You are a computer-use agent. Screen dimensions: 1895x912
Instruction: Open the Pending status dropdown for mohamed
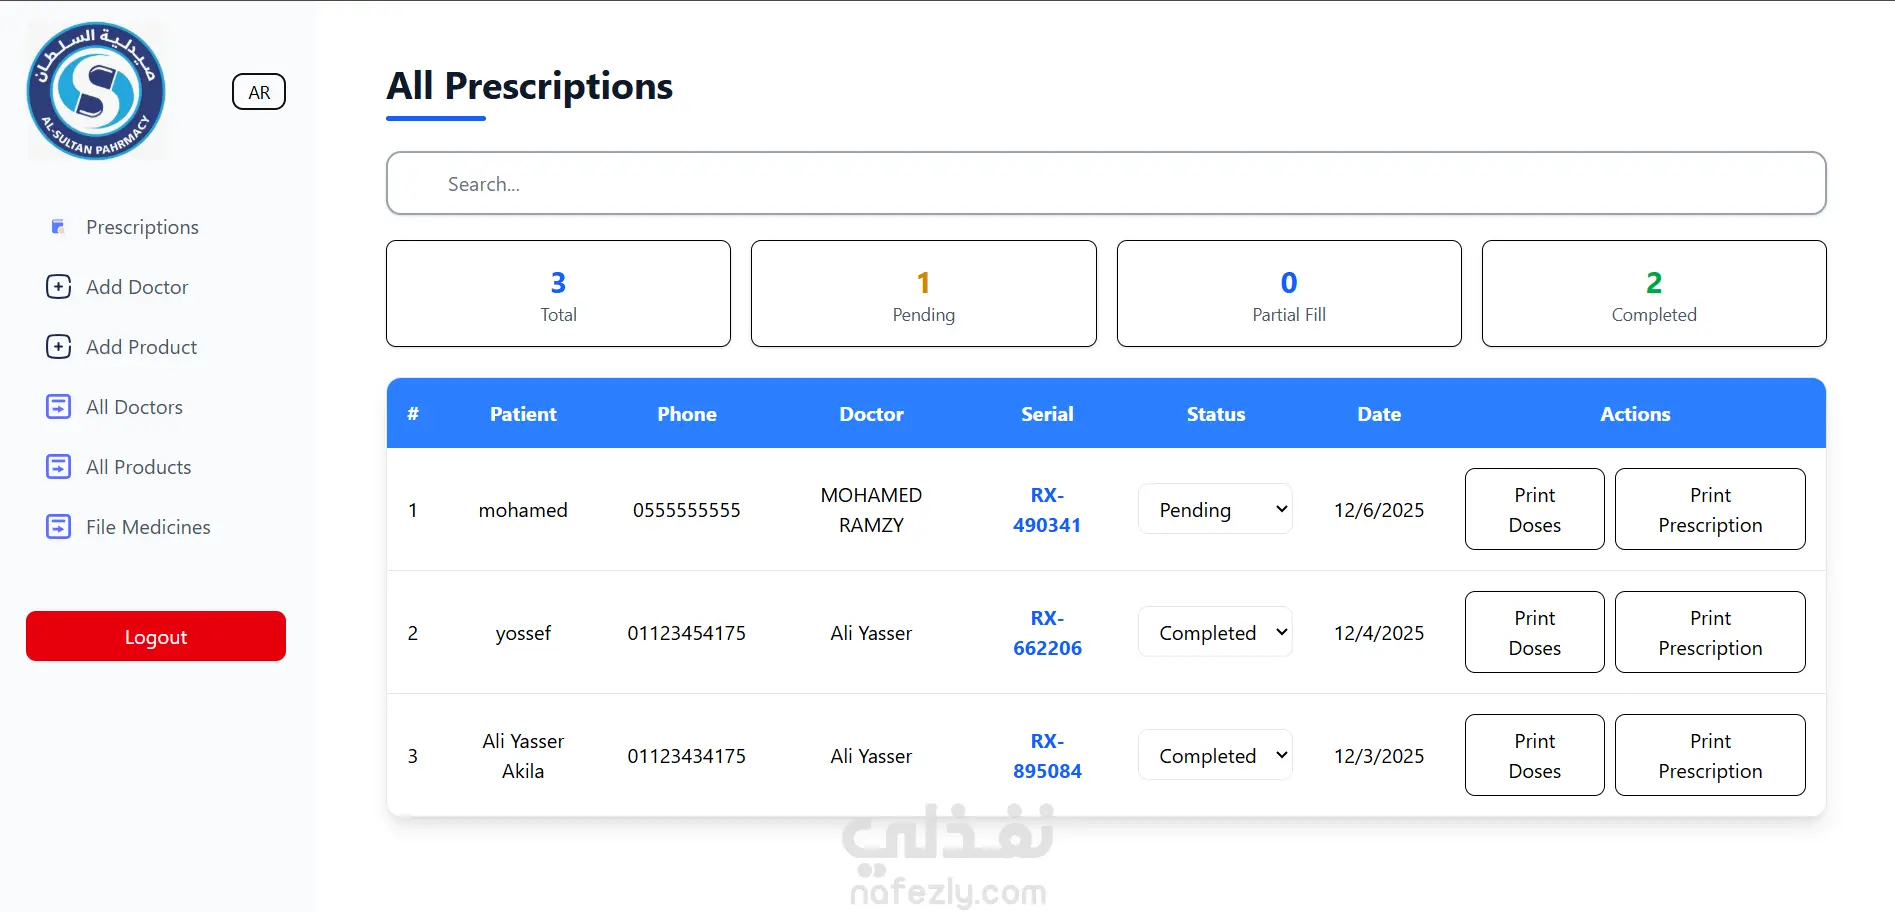(1215, 510)
